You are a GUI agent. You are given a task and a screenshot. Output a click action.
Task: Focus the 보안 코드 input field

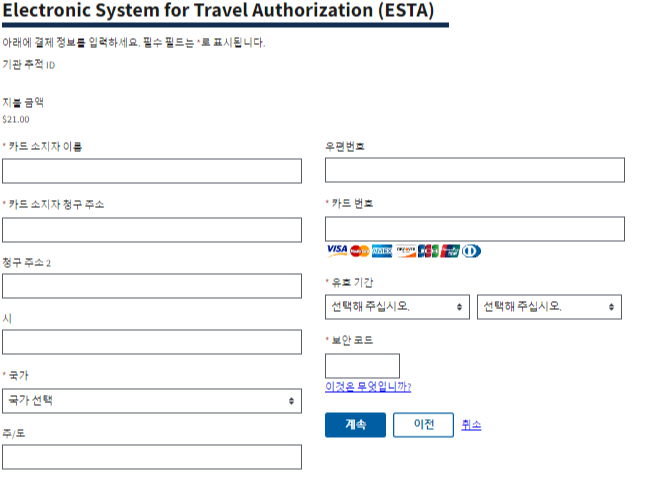pos(362,366)
